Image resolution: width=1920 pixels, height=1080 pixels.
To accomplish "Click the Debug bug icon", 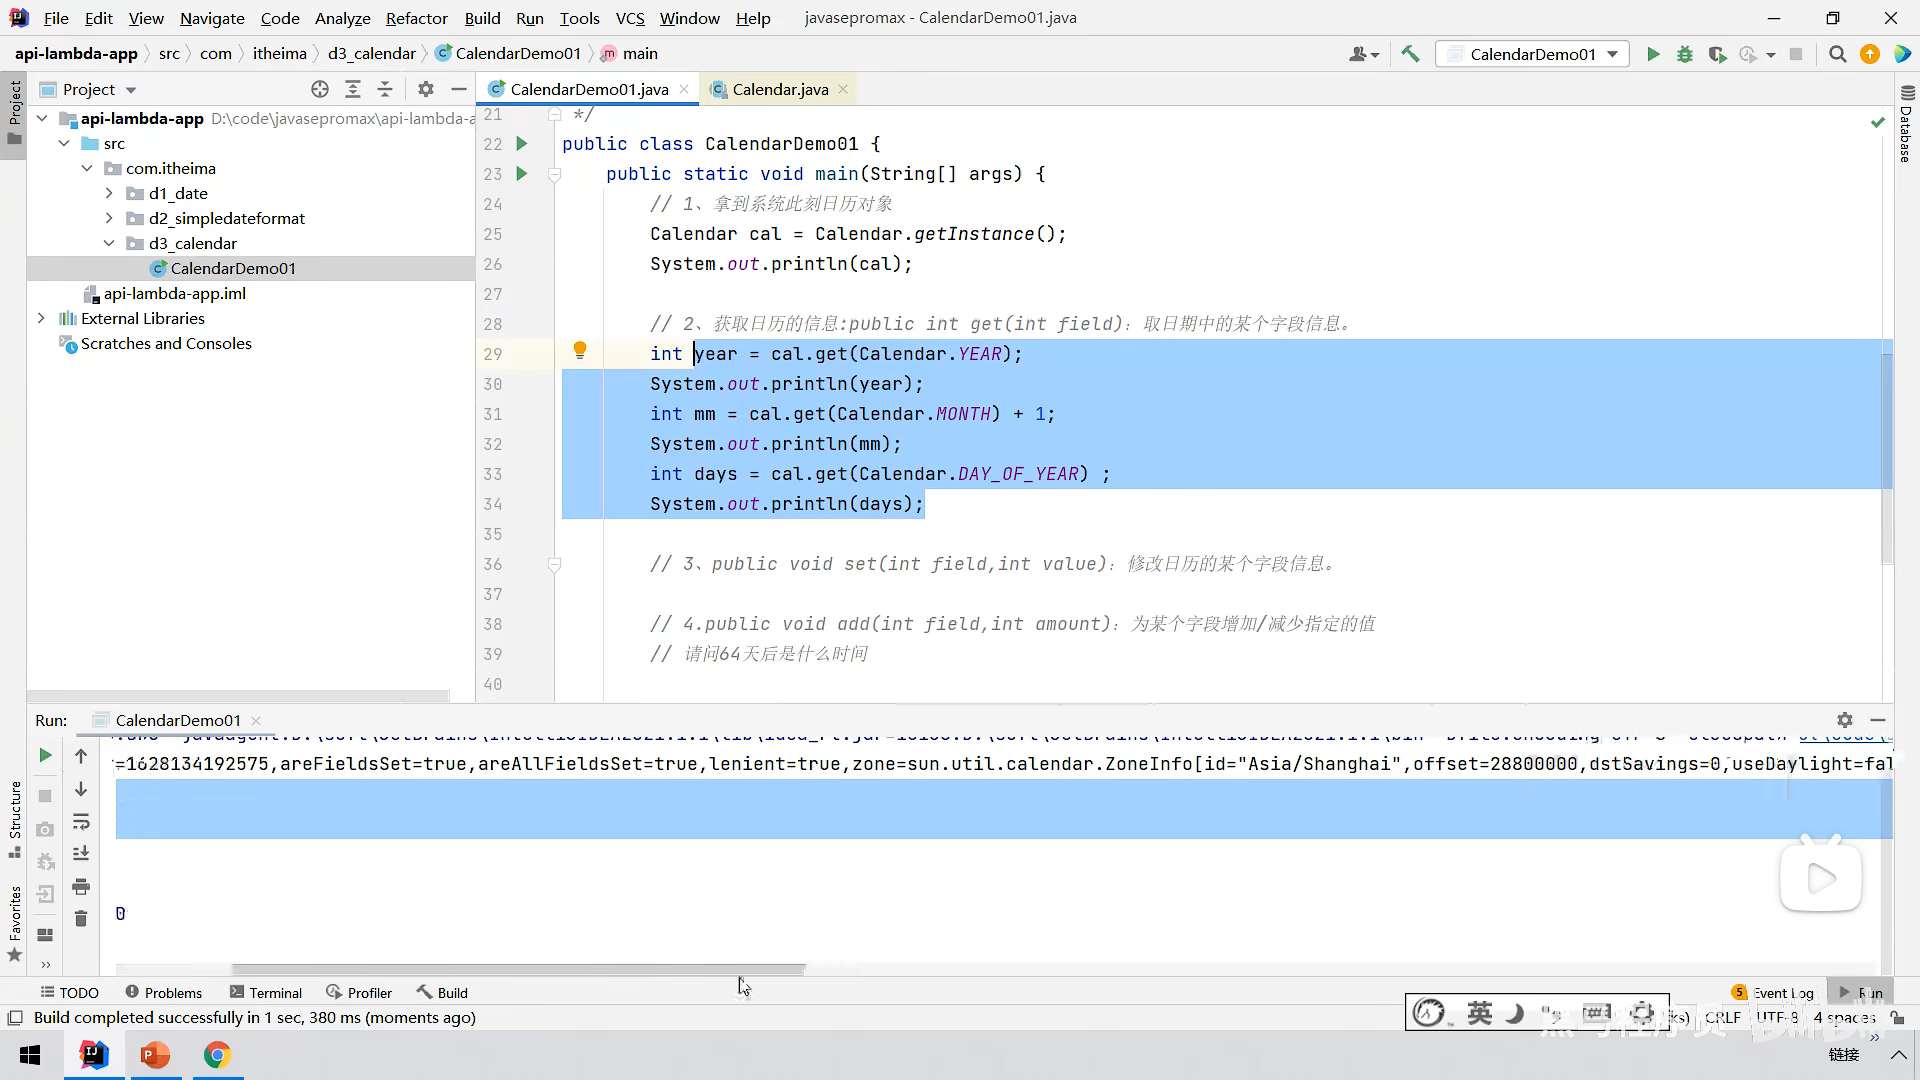I will pos(1685,54).
